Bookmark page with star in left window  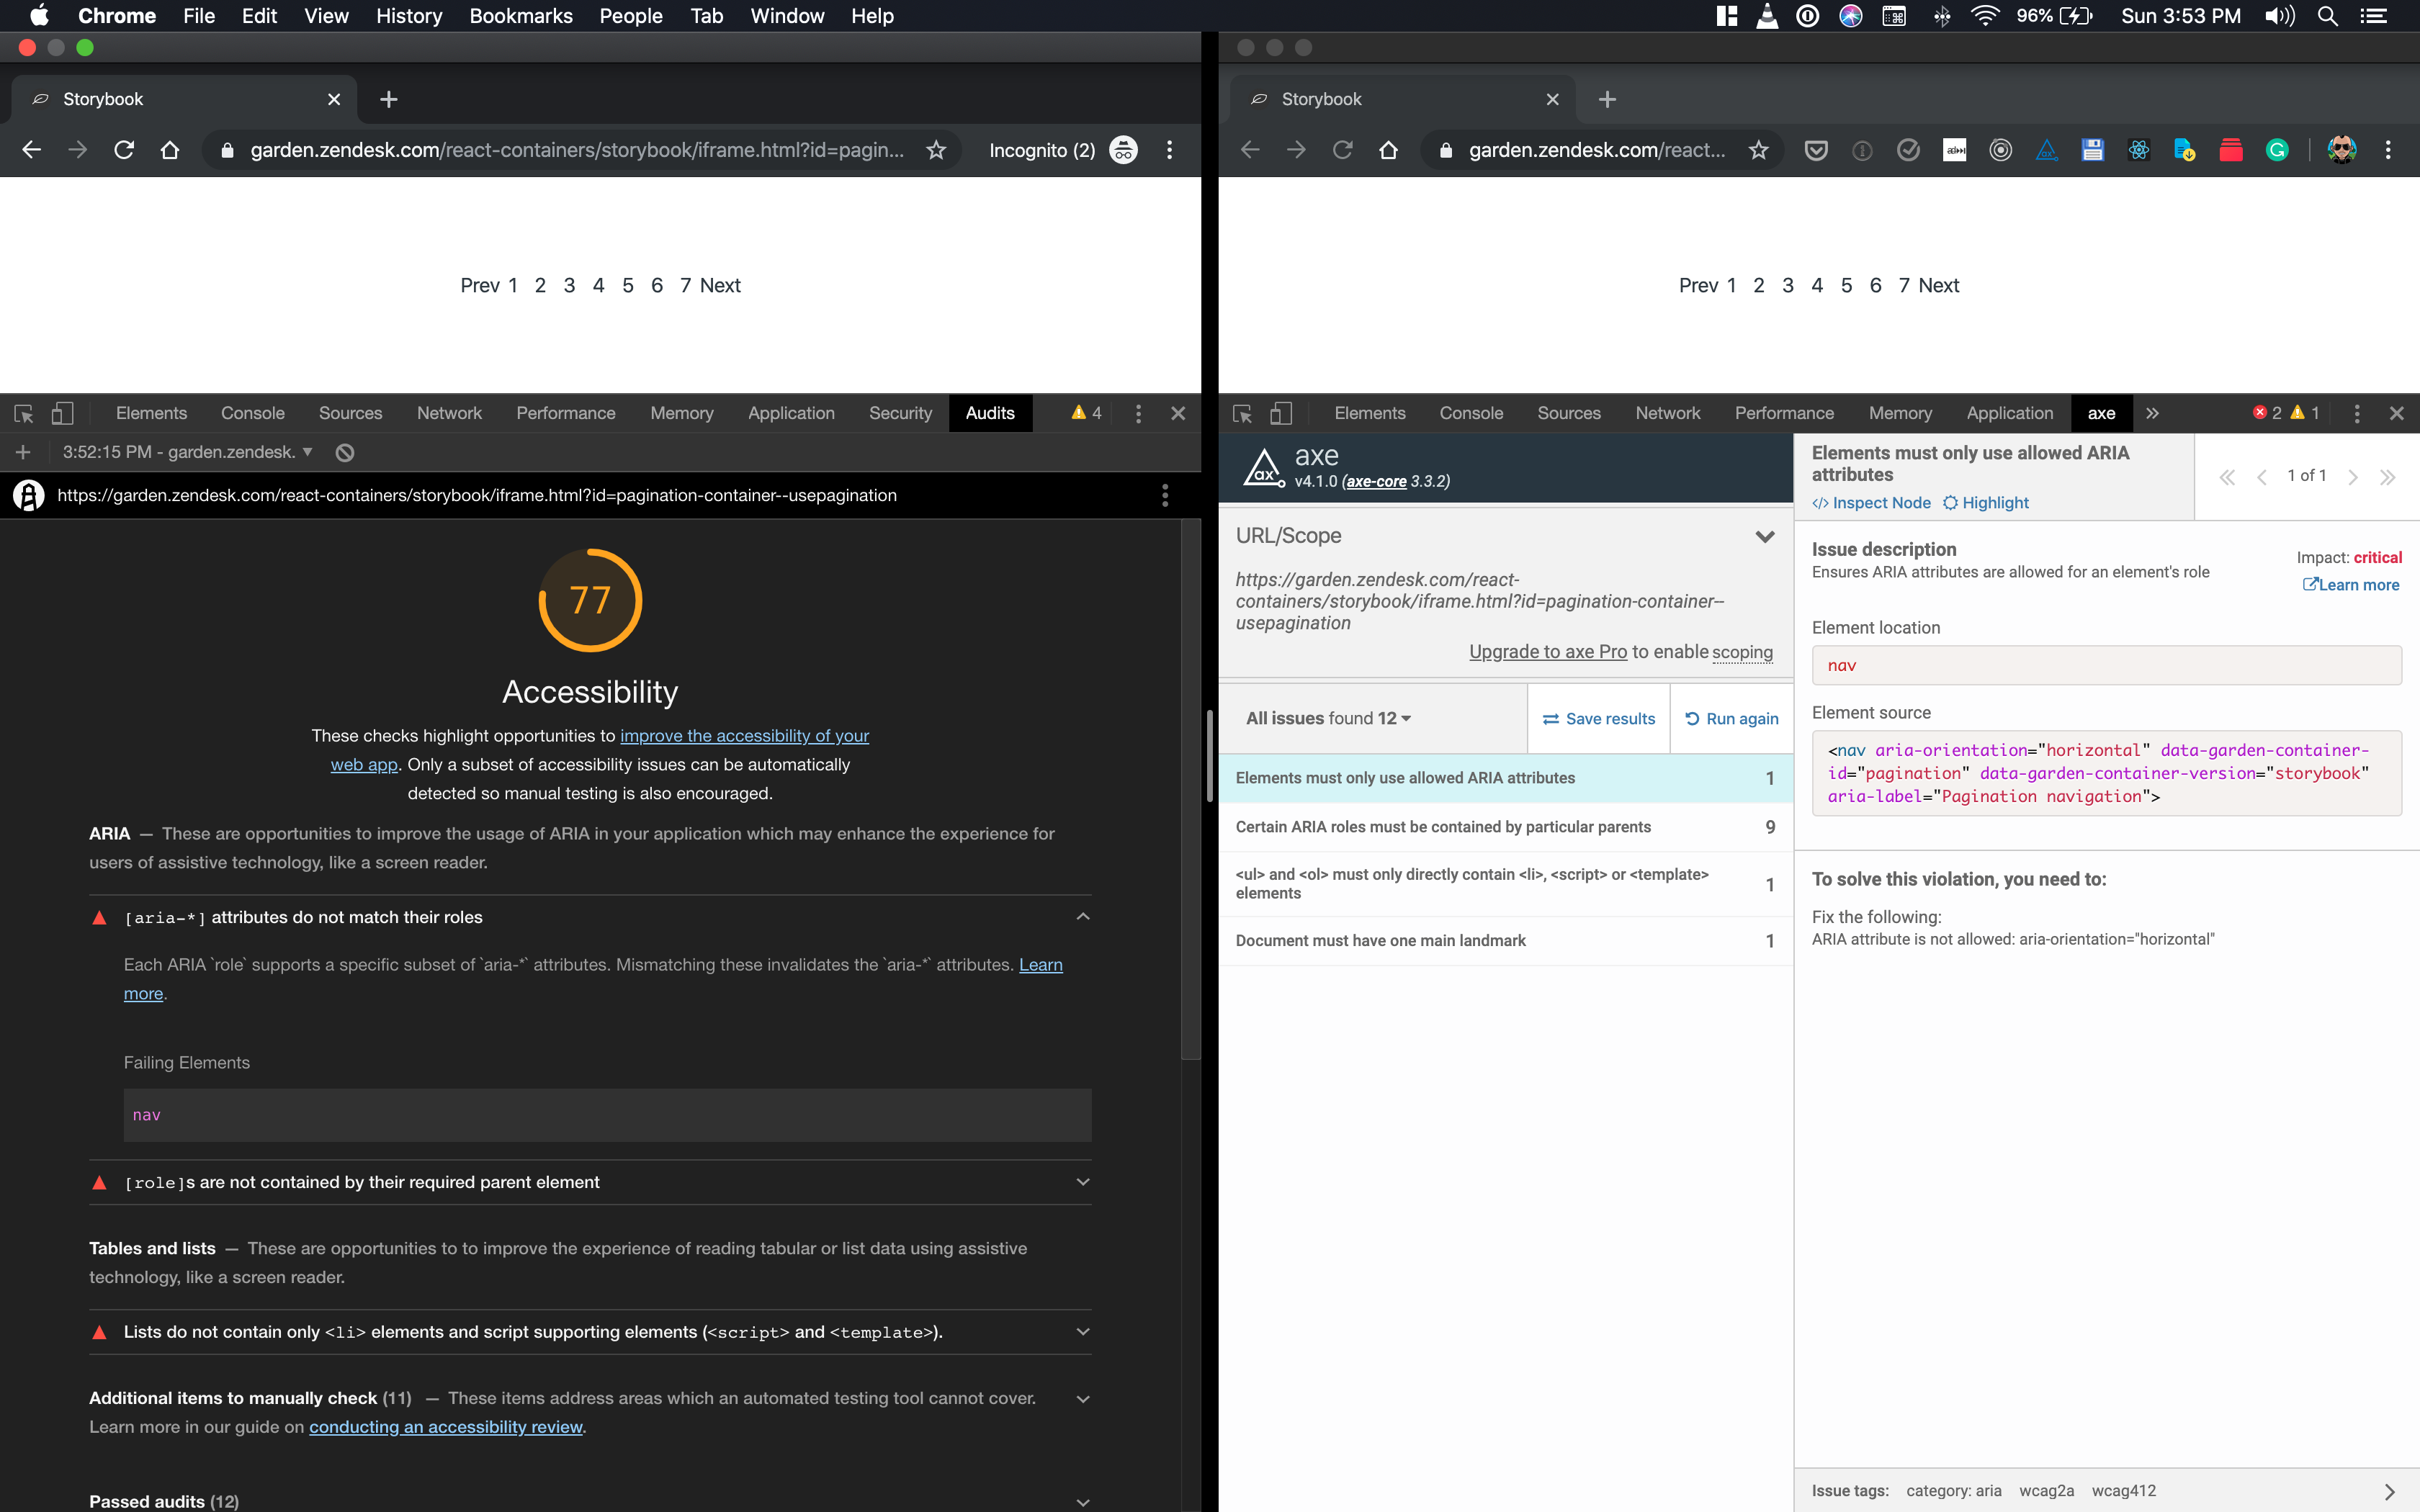(936, 150)
